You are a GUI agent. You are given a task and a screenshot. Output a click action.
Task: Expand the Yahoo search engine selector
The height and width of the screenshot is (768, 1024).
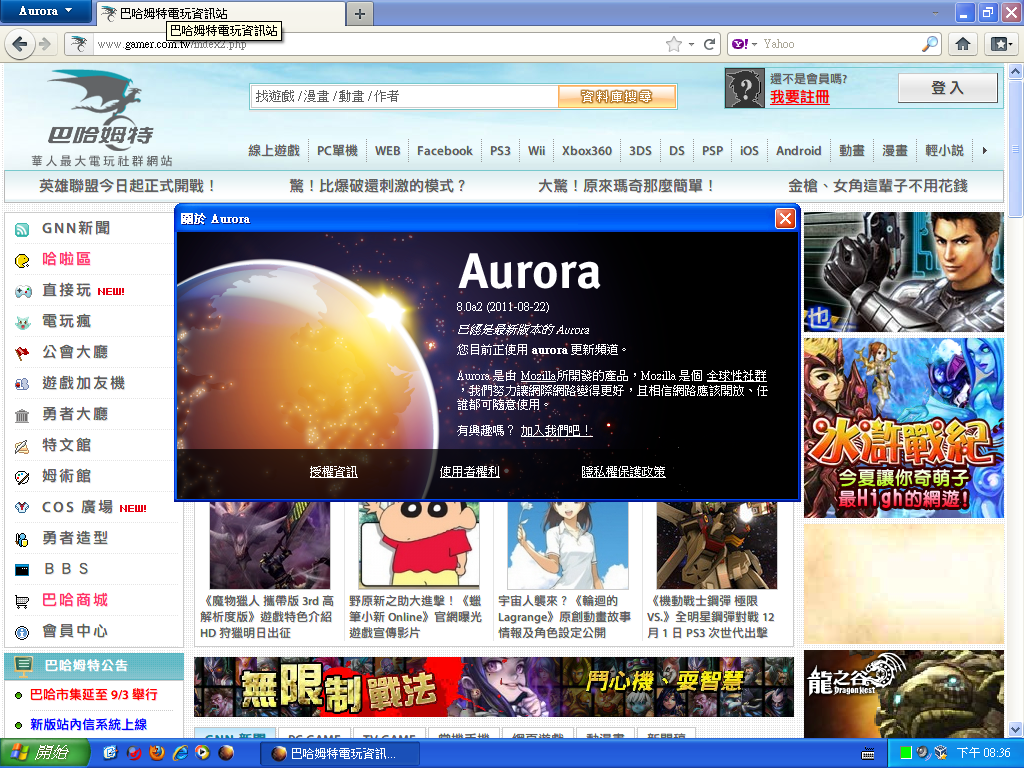743,44
